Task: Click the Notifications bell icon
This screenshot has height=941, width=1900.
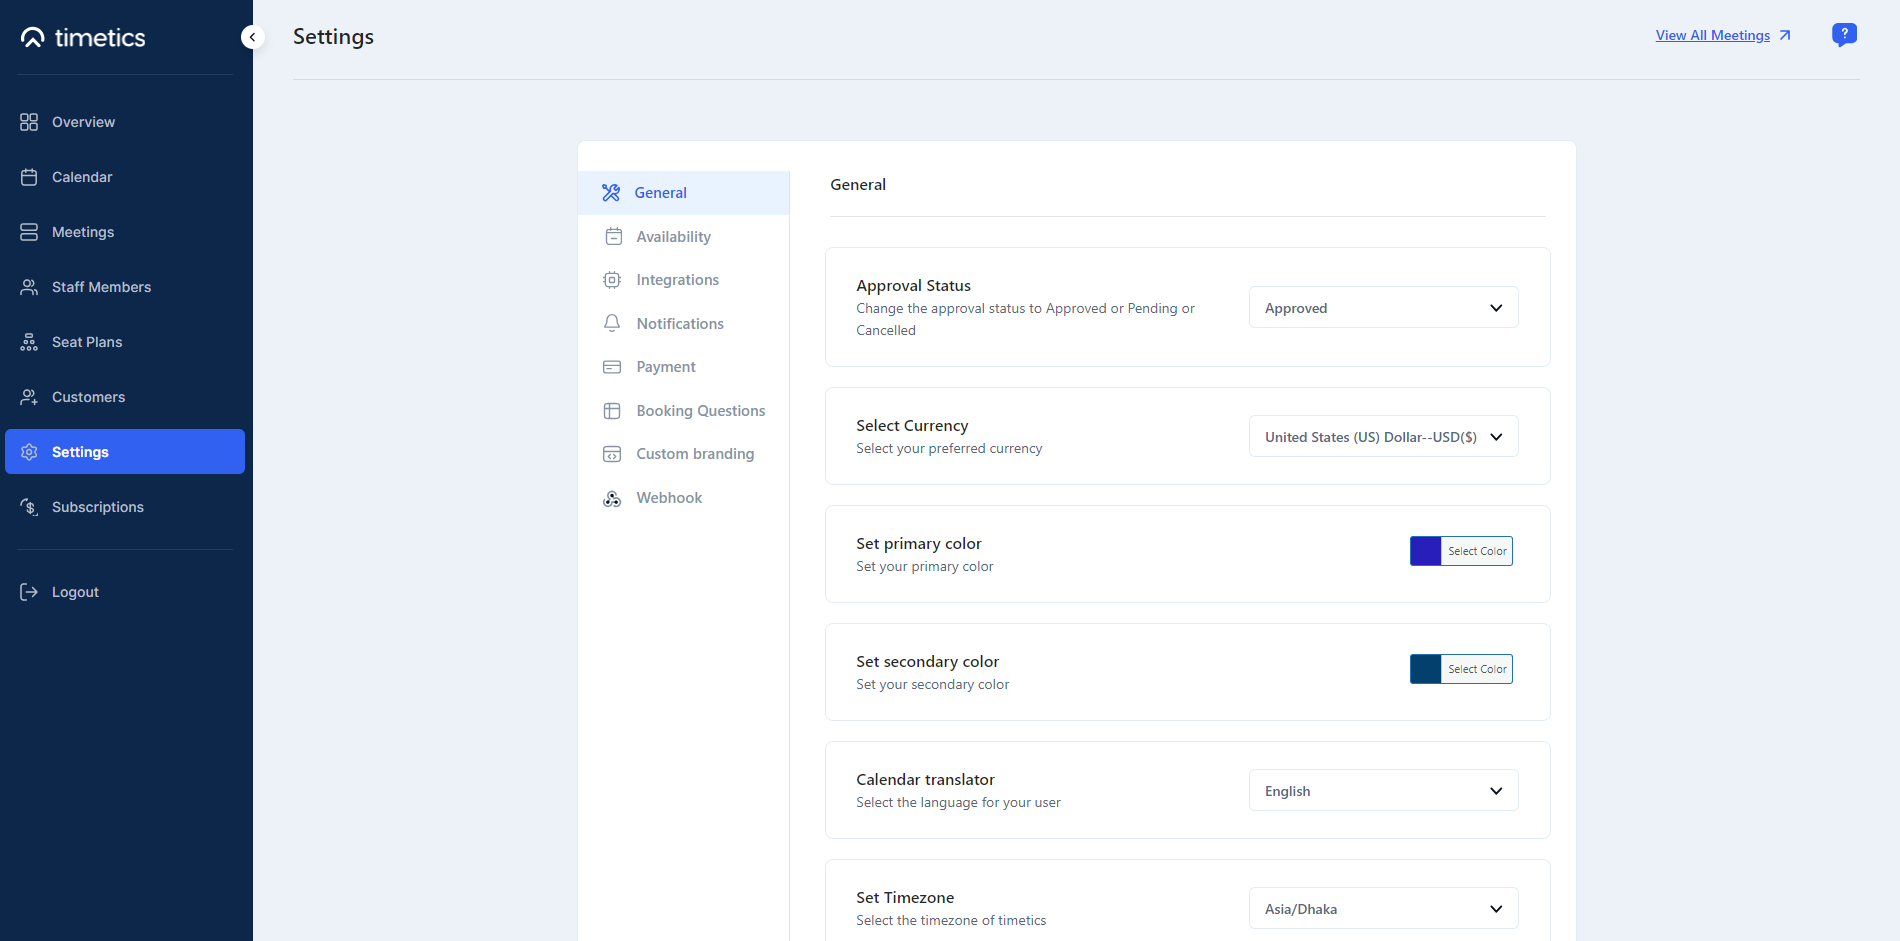Action: [612, 323]
